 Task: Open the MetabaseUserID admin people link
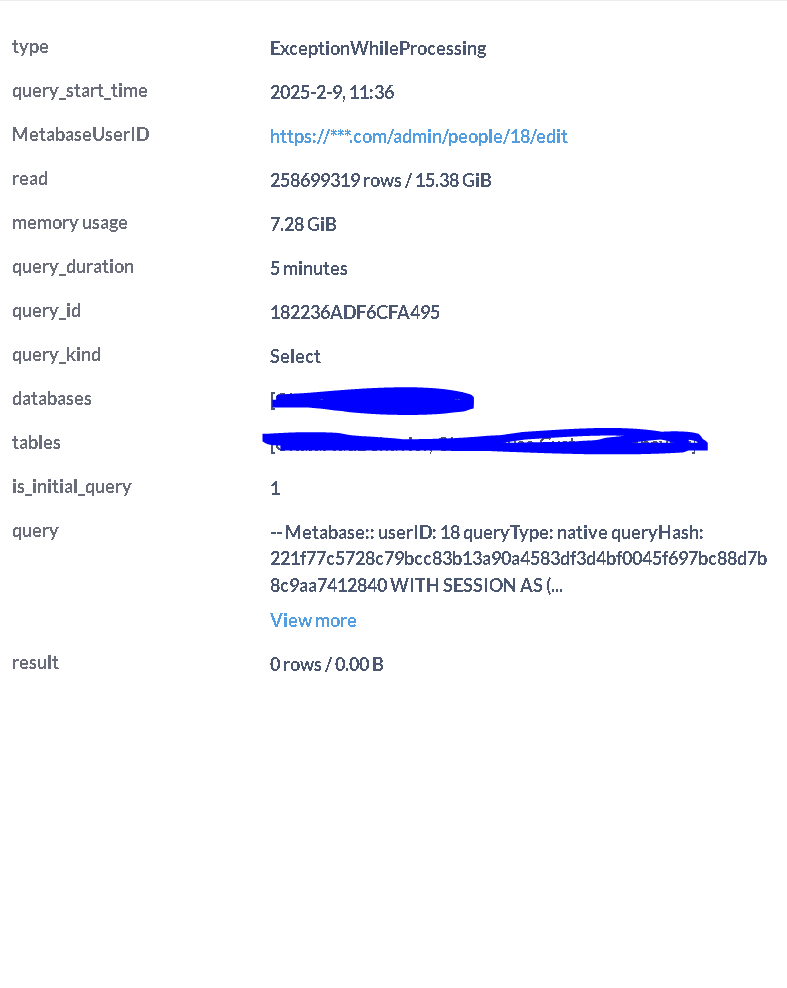pyautogui.click(x=418, y=136)
